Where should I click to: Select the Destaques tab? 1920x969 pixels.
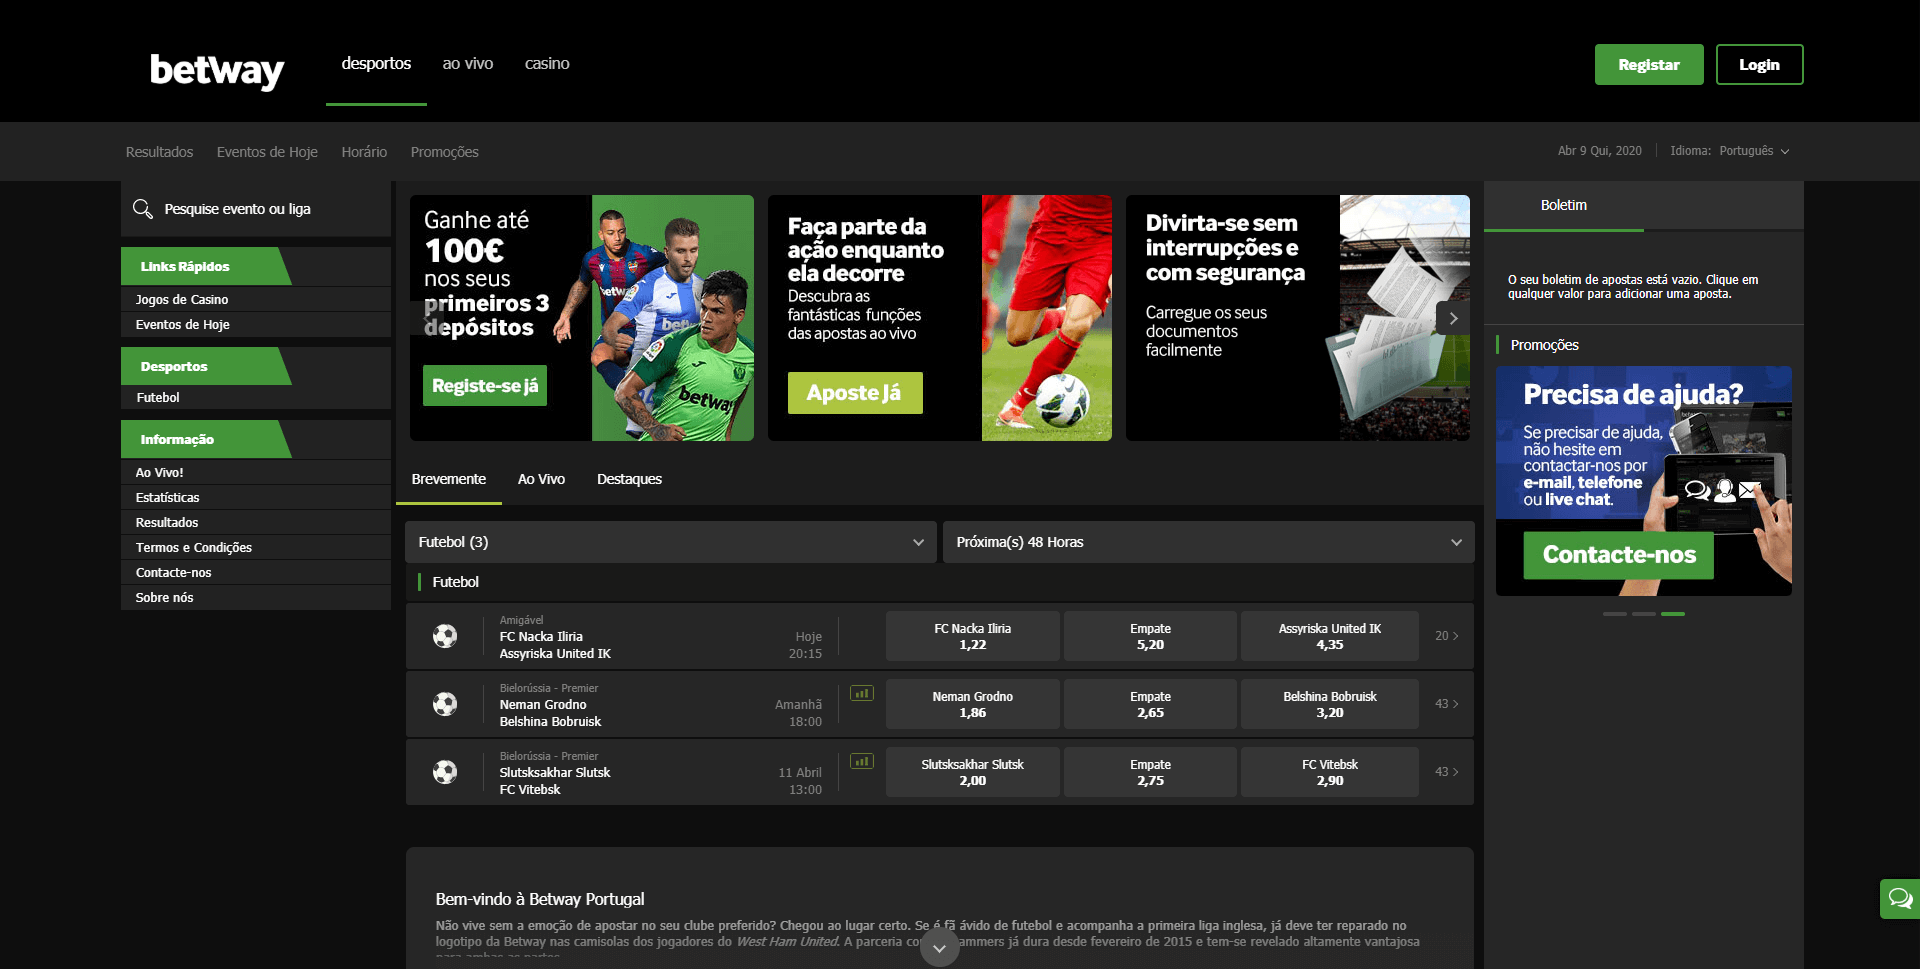coord(629,479)
